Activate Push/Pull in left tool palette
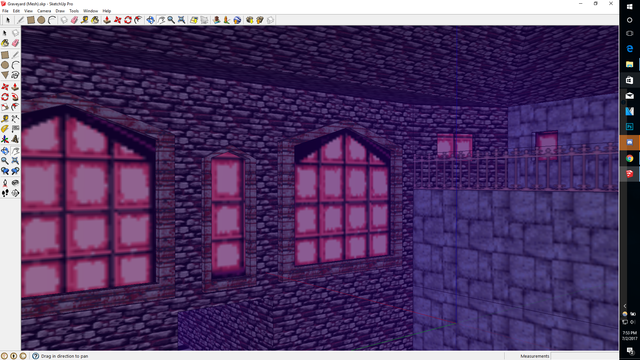The height and width of the screenshot is (360, 640). point(15,87)
